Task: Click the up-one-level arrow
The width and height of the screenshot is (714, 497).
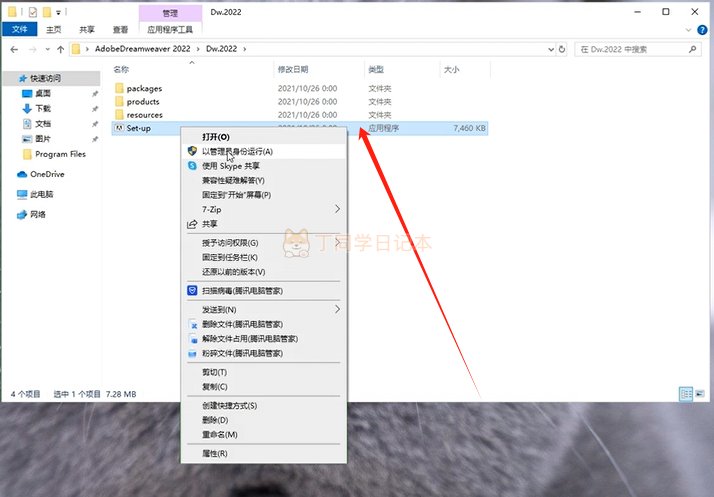Action: [x=61, y=49]
